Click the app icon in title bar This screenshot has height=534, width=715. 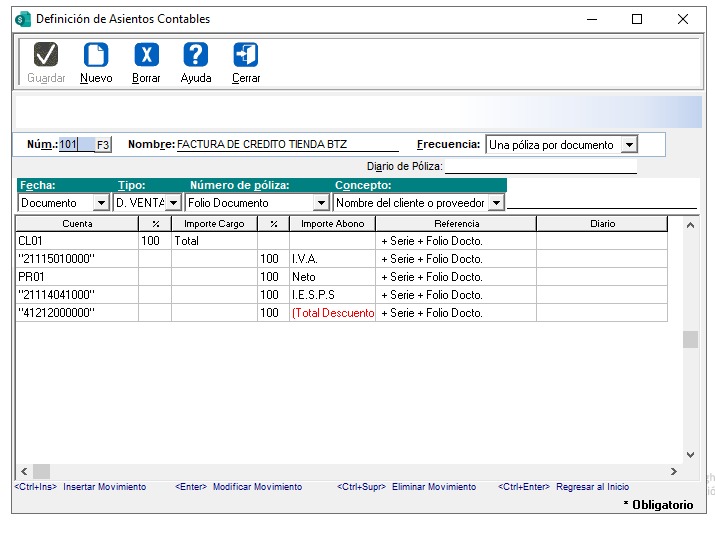[23, 19]
